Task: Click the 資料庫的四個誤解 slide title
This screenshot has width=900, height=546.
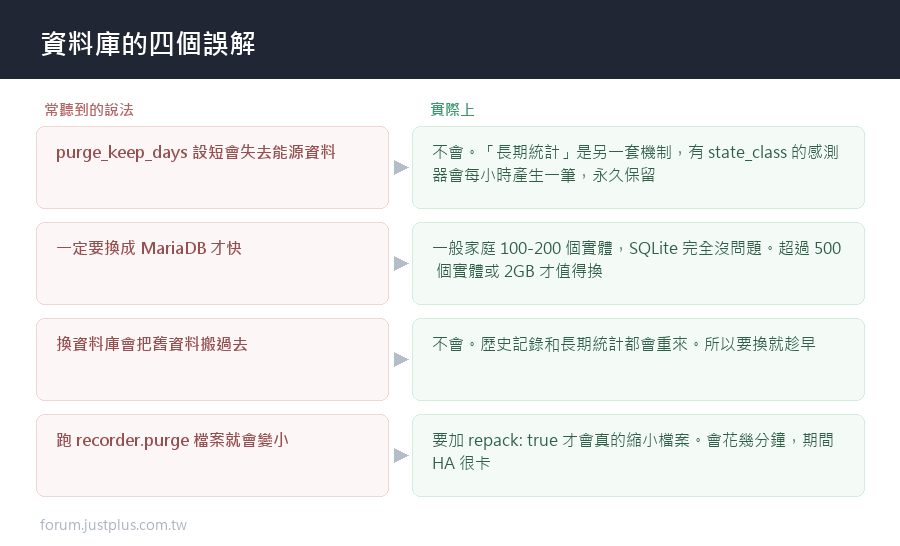Action: coord(148,44)
